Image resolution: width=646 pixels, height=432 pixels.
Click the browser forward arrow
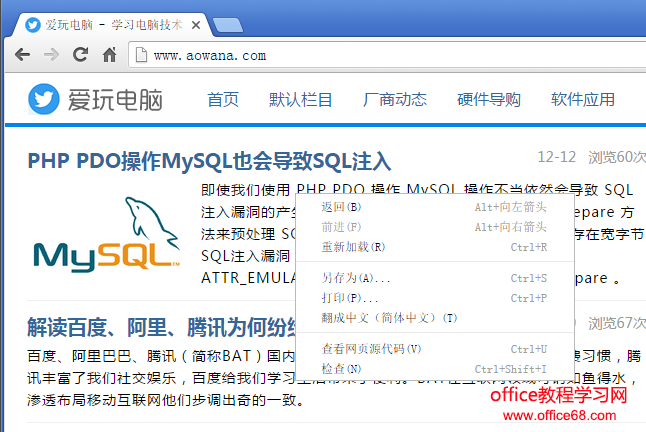(51, 54)
